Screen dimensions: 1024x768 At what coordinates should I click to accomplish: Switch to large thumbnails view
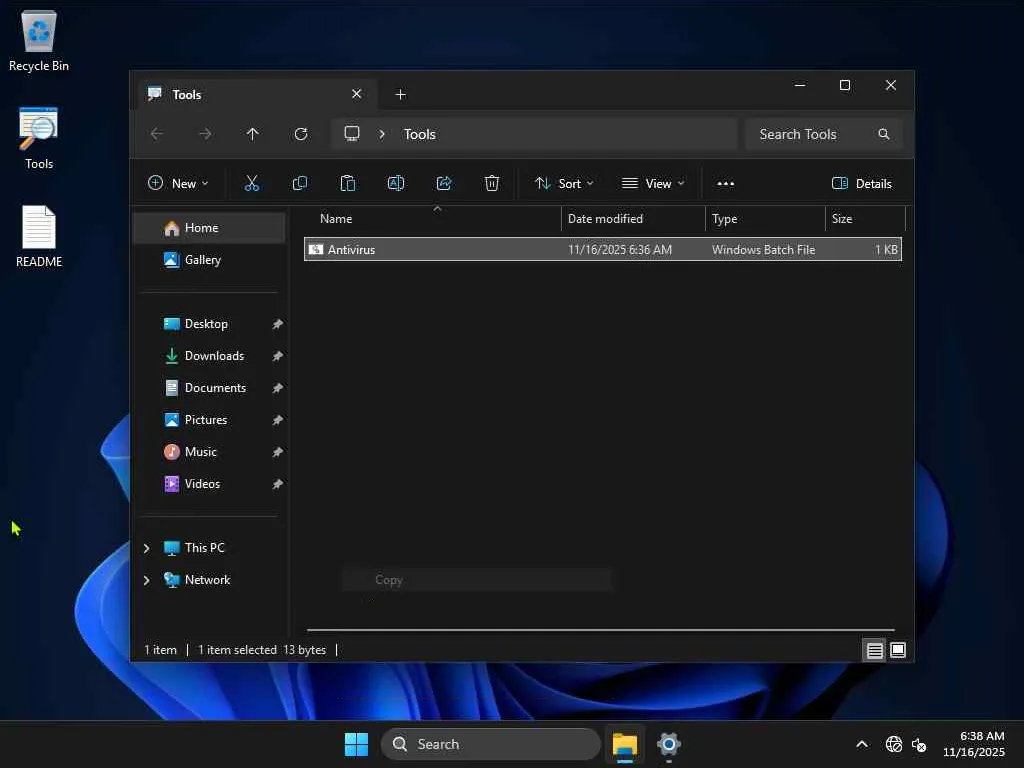[898, 650]
